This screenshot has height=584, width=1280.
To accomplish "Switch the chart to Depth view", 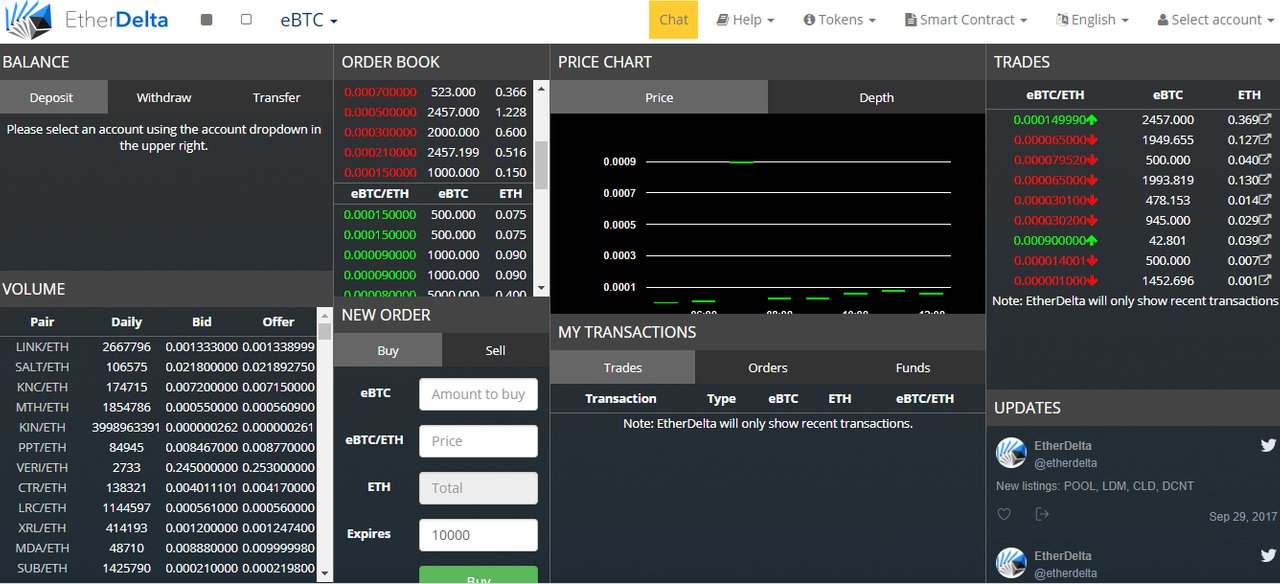I will point(876,97).
